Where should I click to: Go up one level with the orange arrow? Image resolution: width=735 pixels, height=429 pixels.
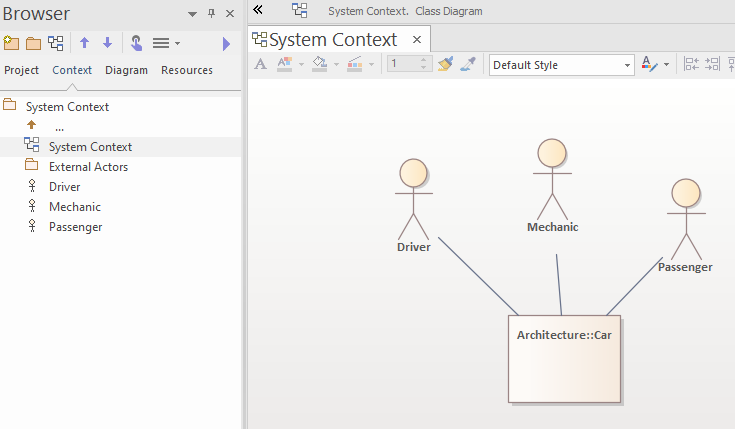point(31,125)
